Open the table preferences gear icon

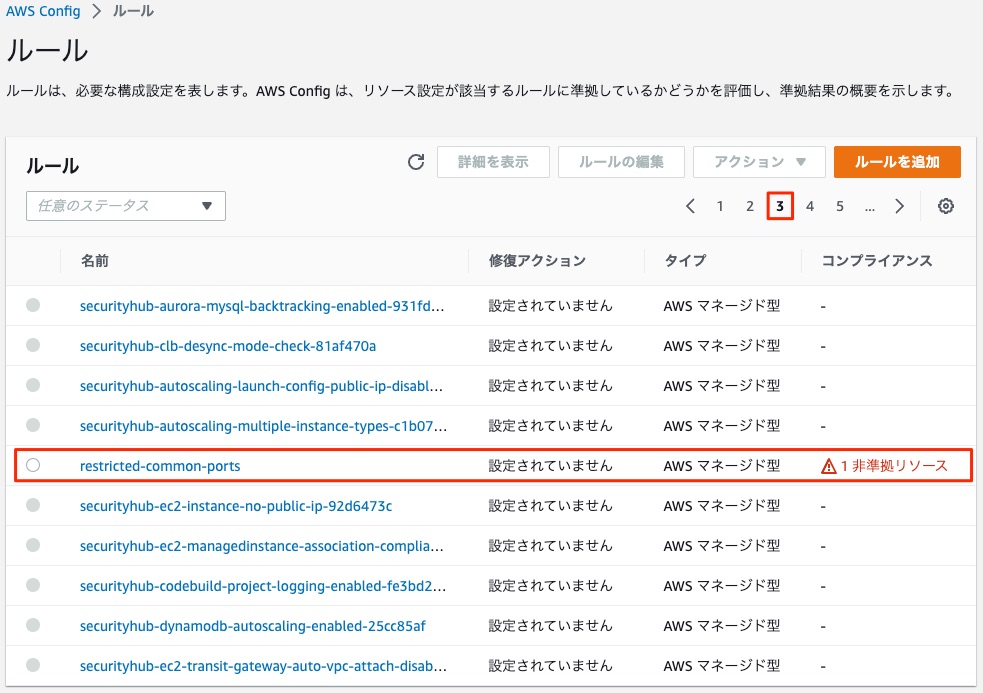pyautogui.click(x=946, y=206)
